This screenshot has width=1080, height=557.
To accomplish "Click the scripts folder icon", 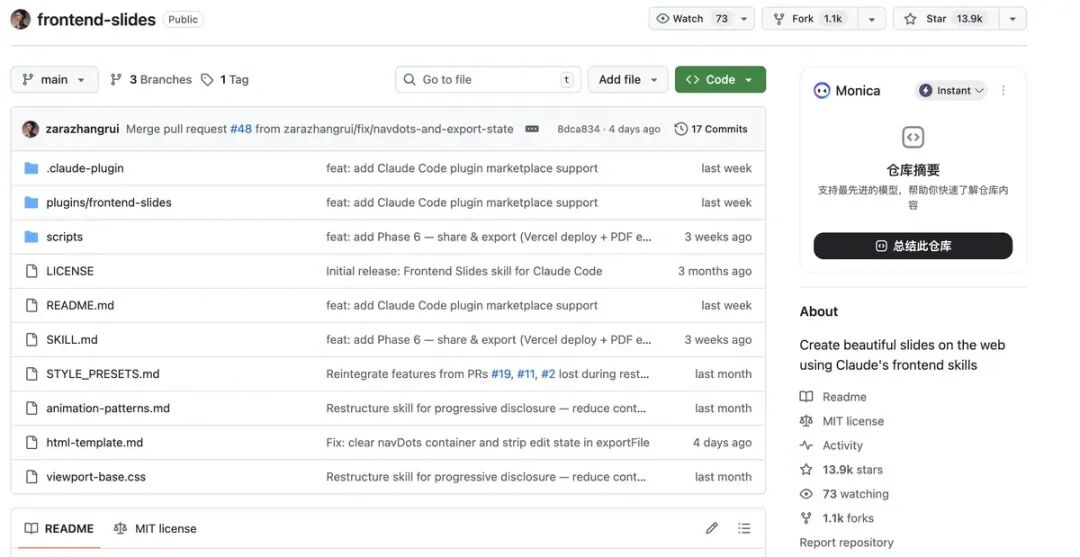I will point(31,237).
